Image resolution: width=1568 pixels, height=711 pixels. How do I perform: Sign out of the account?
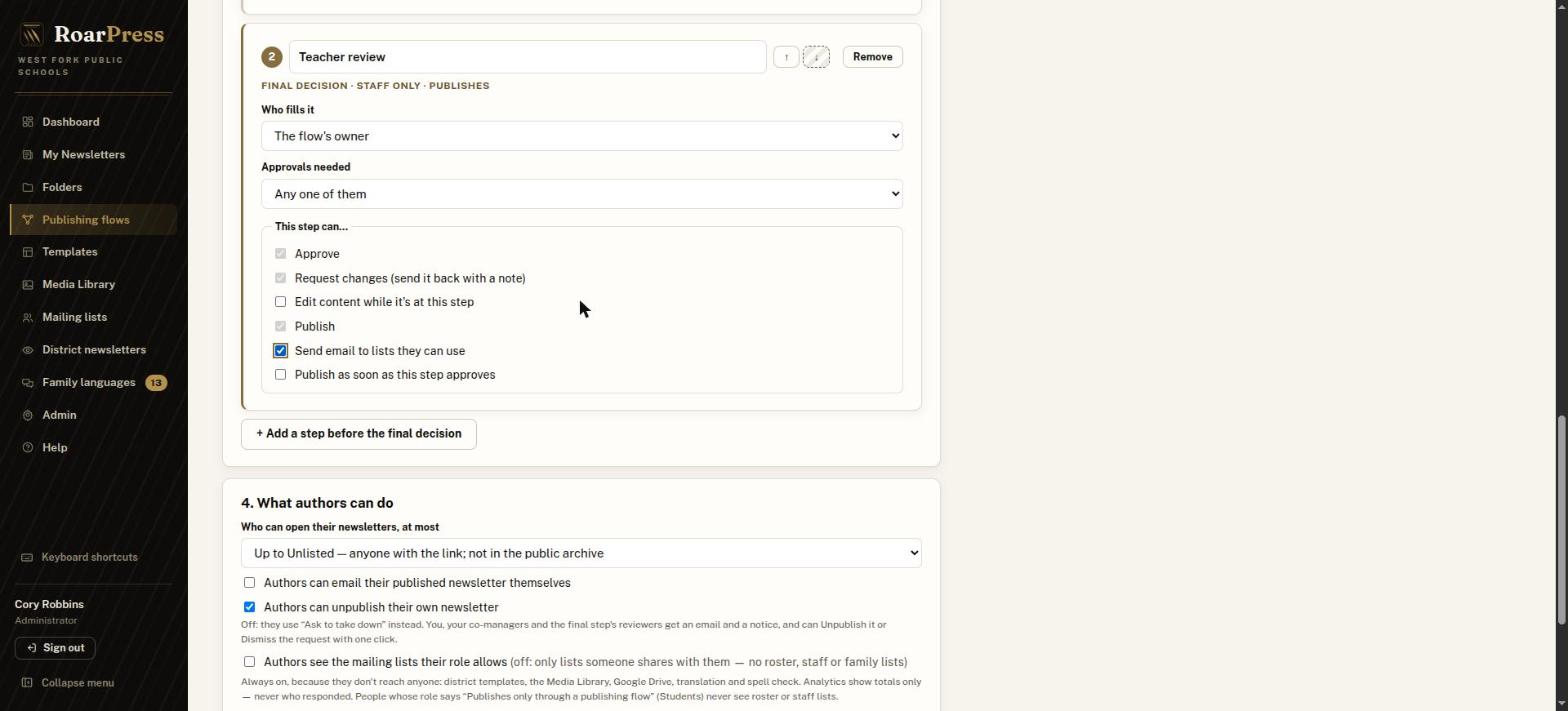[55, 648]
